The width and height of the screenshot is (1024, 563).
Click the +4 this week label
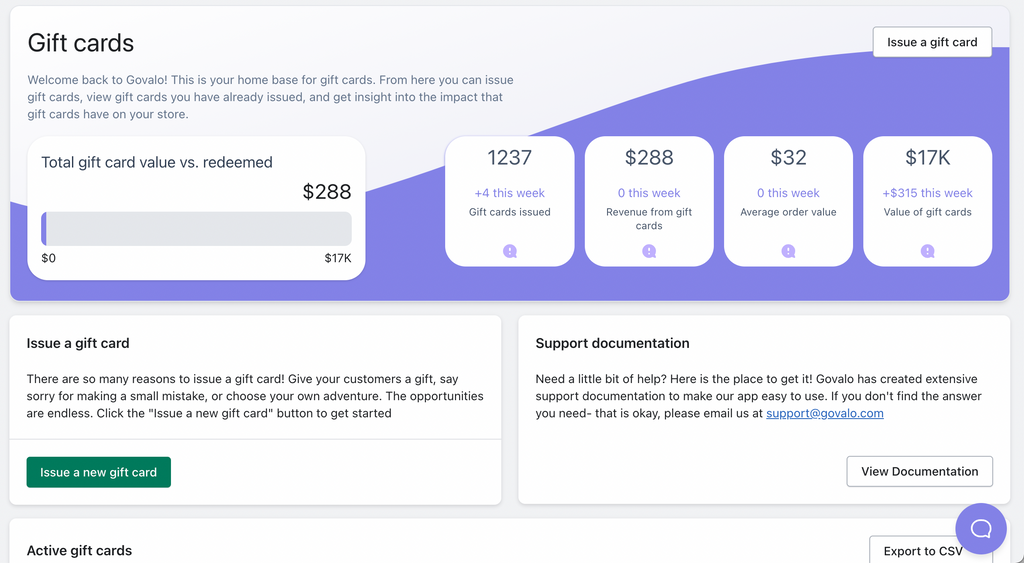[x=510, y=193]
